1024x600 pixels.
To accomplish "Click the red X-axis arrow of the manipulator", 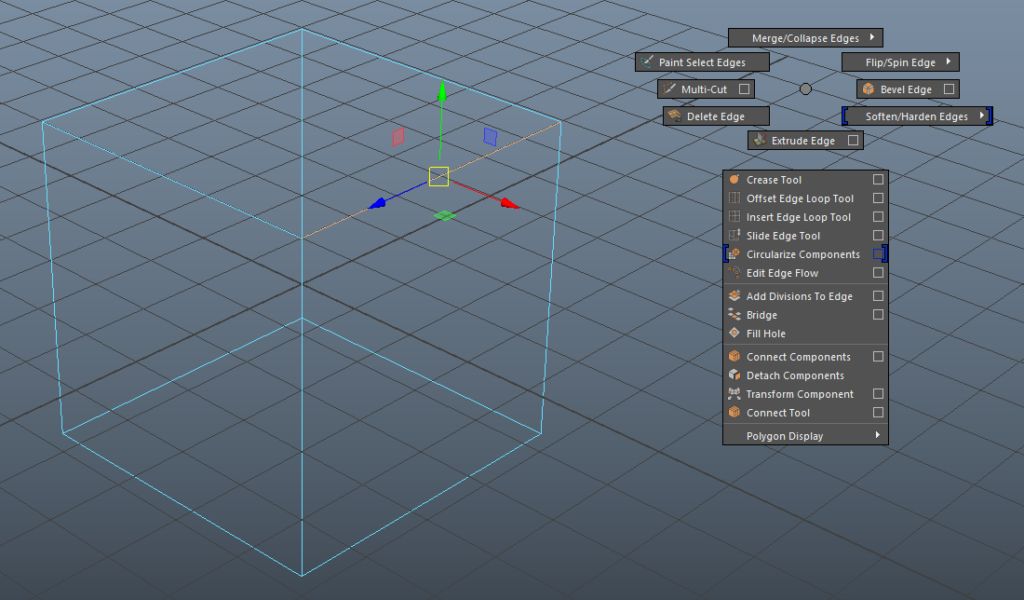I will [x=509, y=204].
